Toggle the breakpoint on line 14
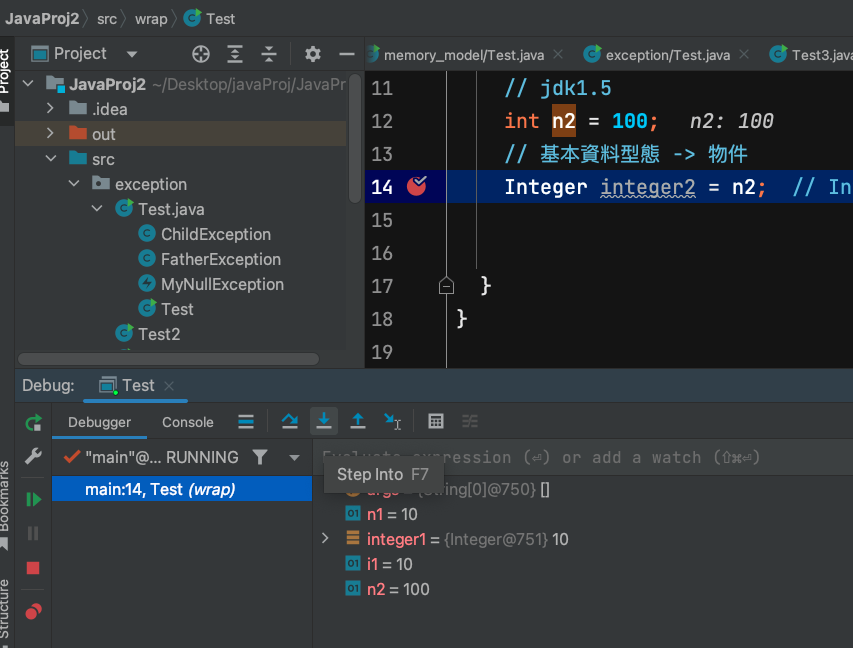Image resolution: width=853 pixels, height=648 pixels. point(417,186)
